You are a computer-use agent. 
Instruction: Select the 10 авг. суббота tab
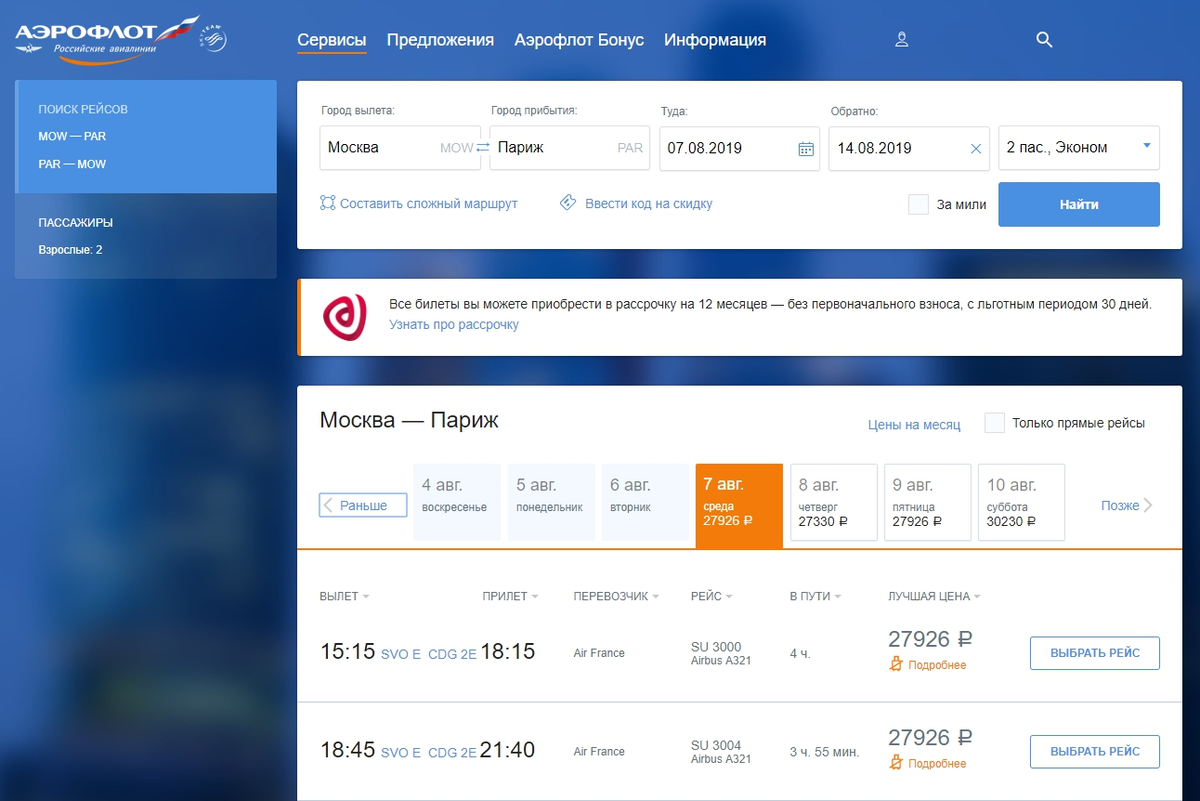[x=1021, y=502]
